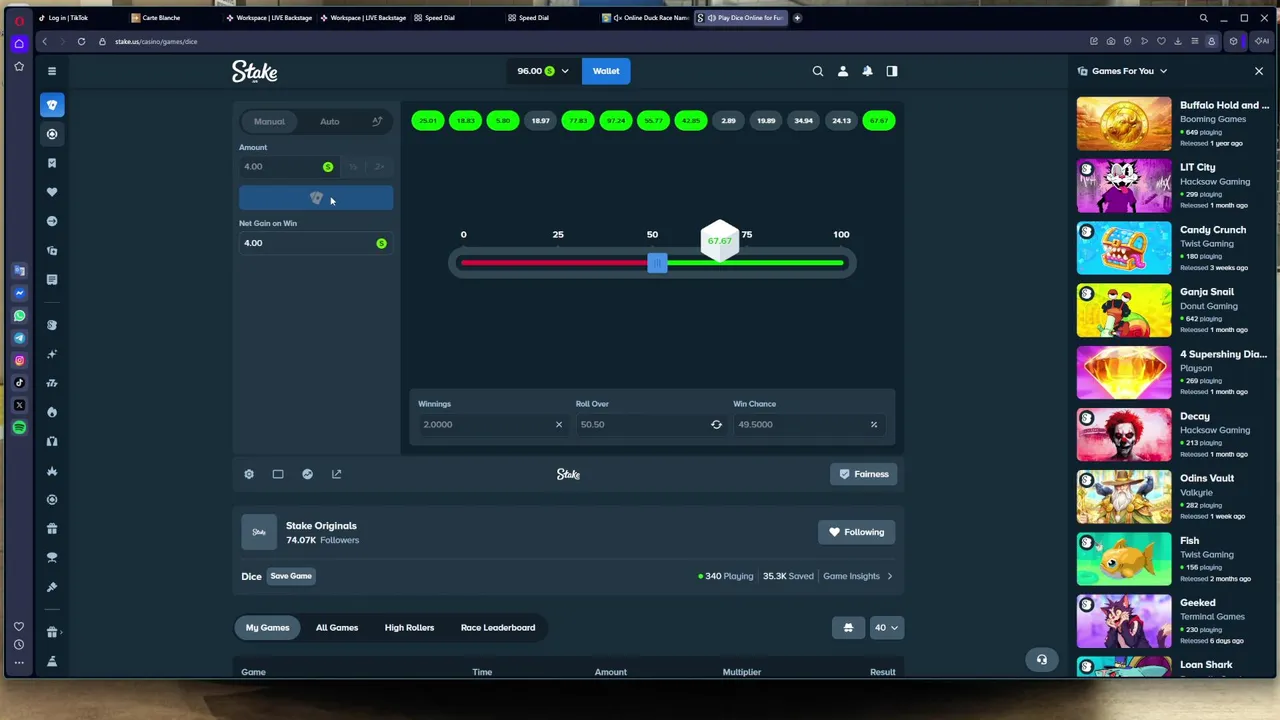
Task: Open Instagram in Opera sidebar
Action: [19, 360]
